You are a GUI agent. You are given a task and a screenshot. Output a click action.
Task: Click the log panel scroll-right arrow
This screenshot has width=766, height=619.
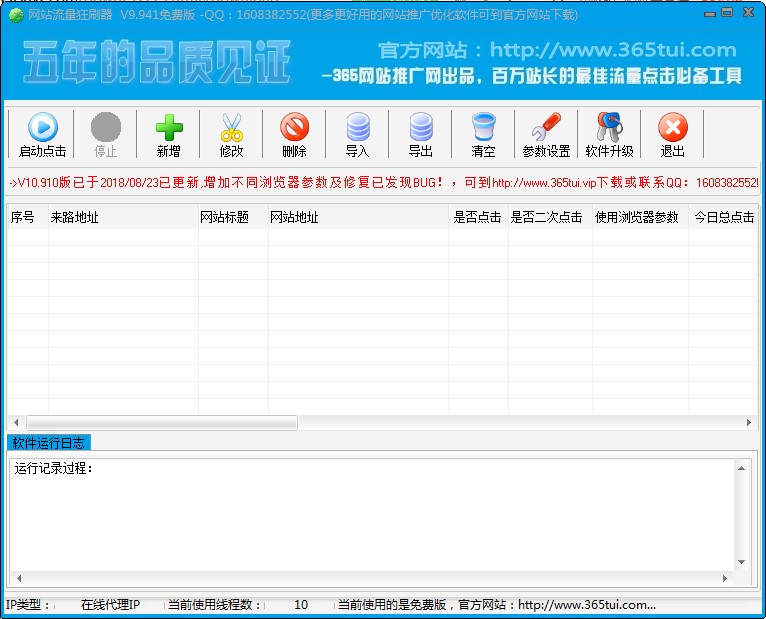coord(725,578)
